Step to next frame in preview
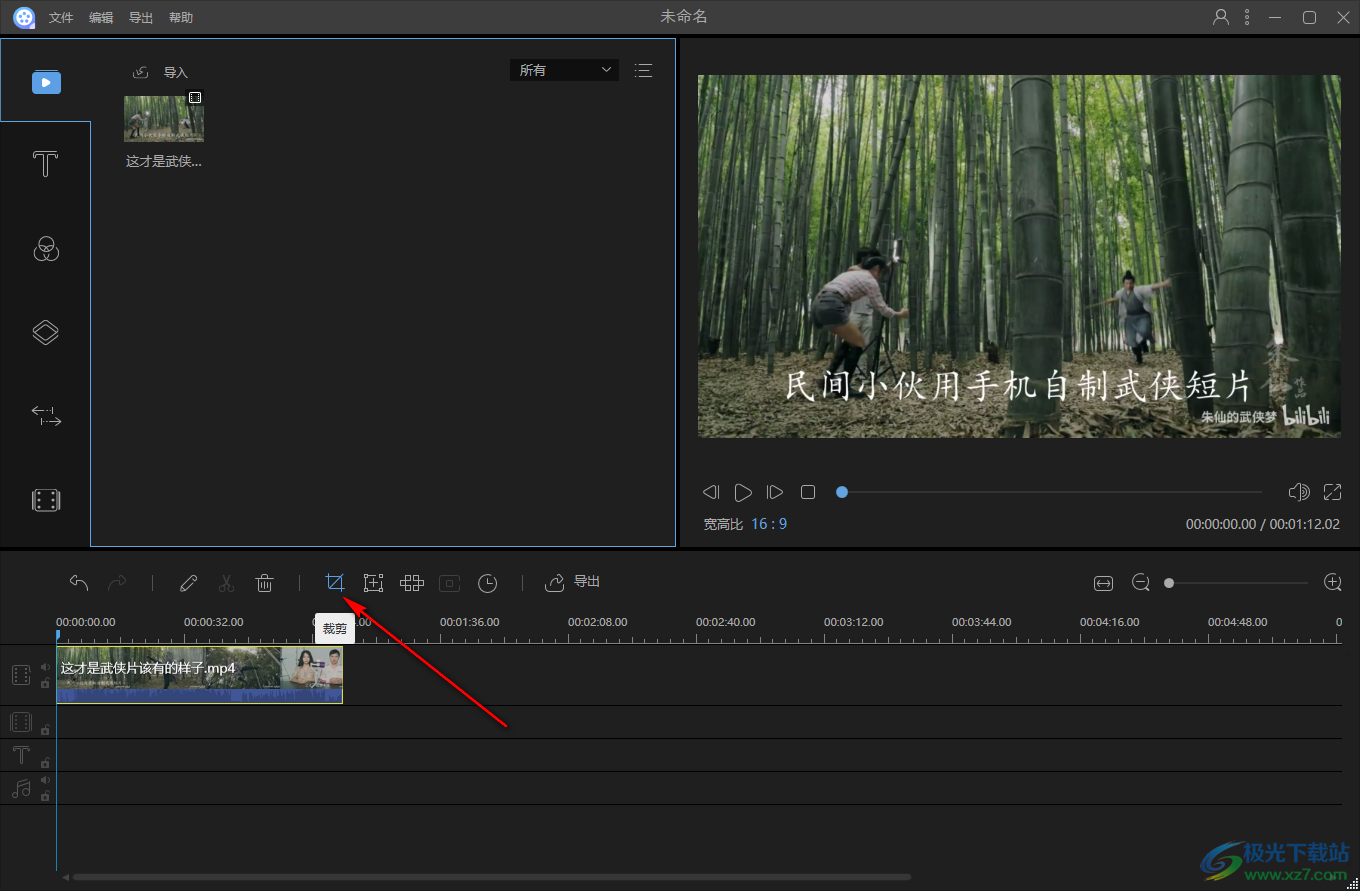The image size is (1360, 891). tap(775, 492)
